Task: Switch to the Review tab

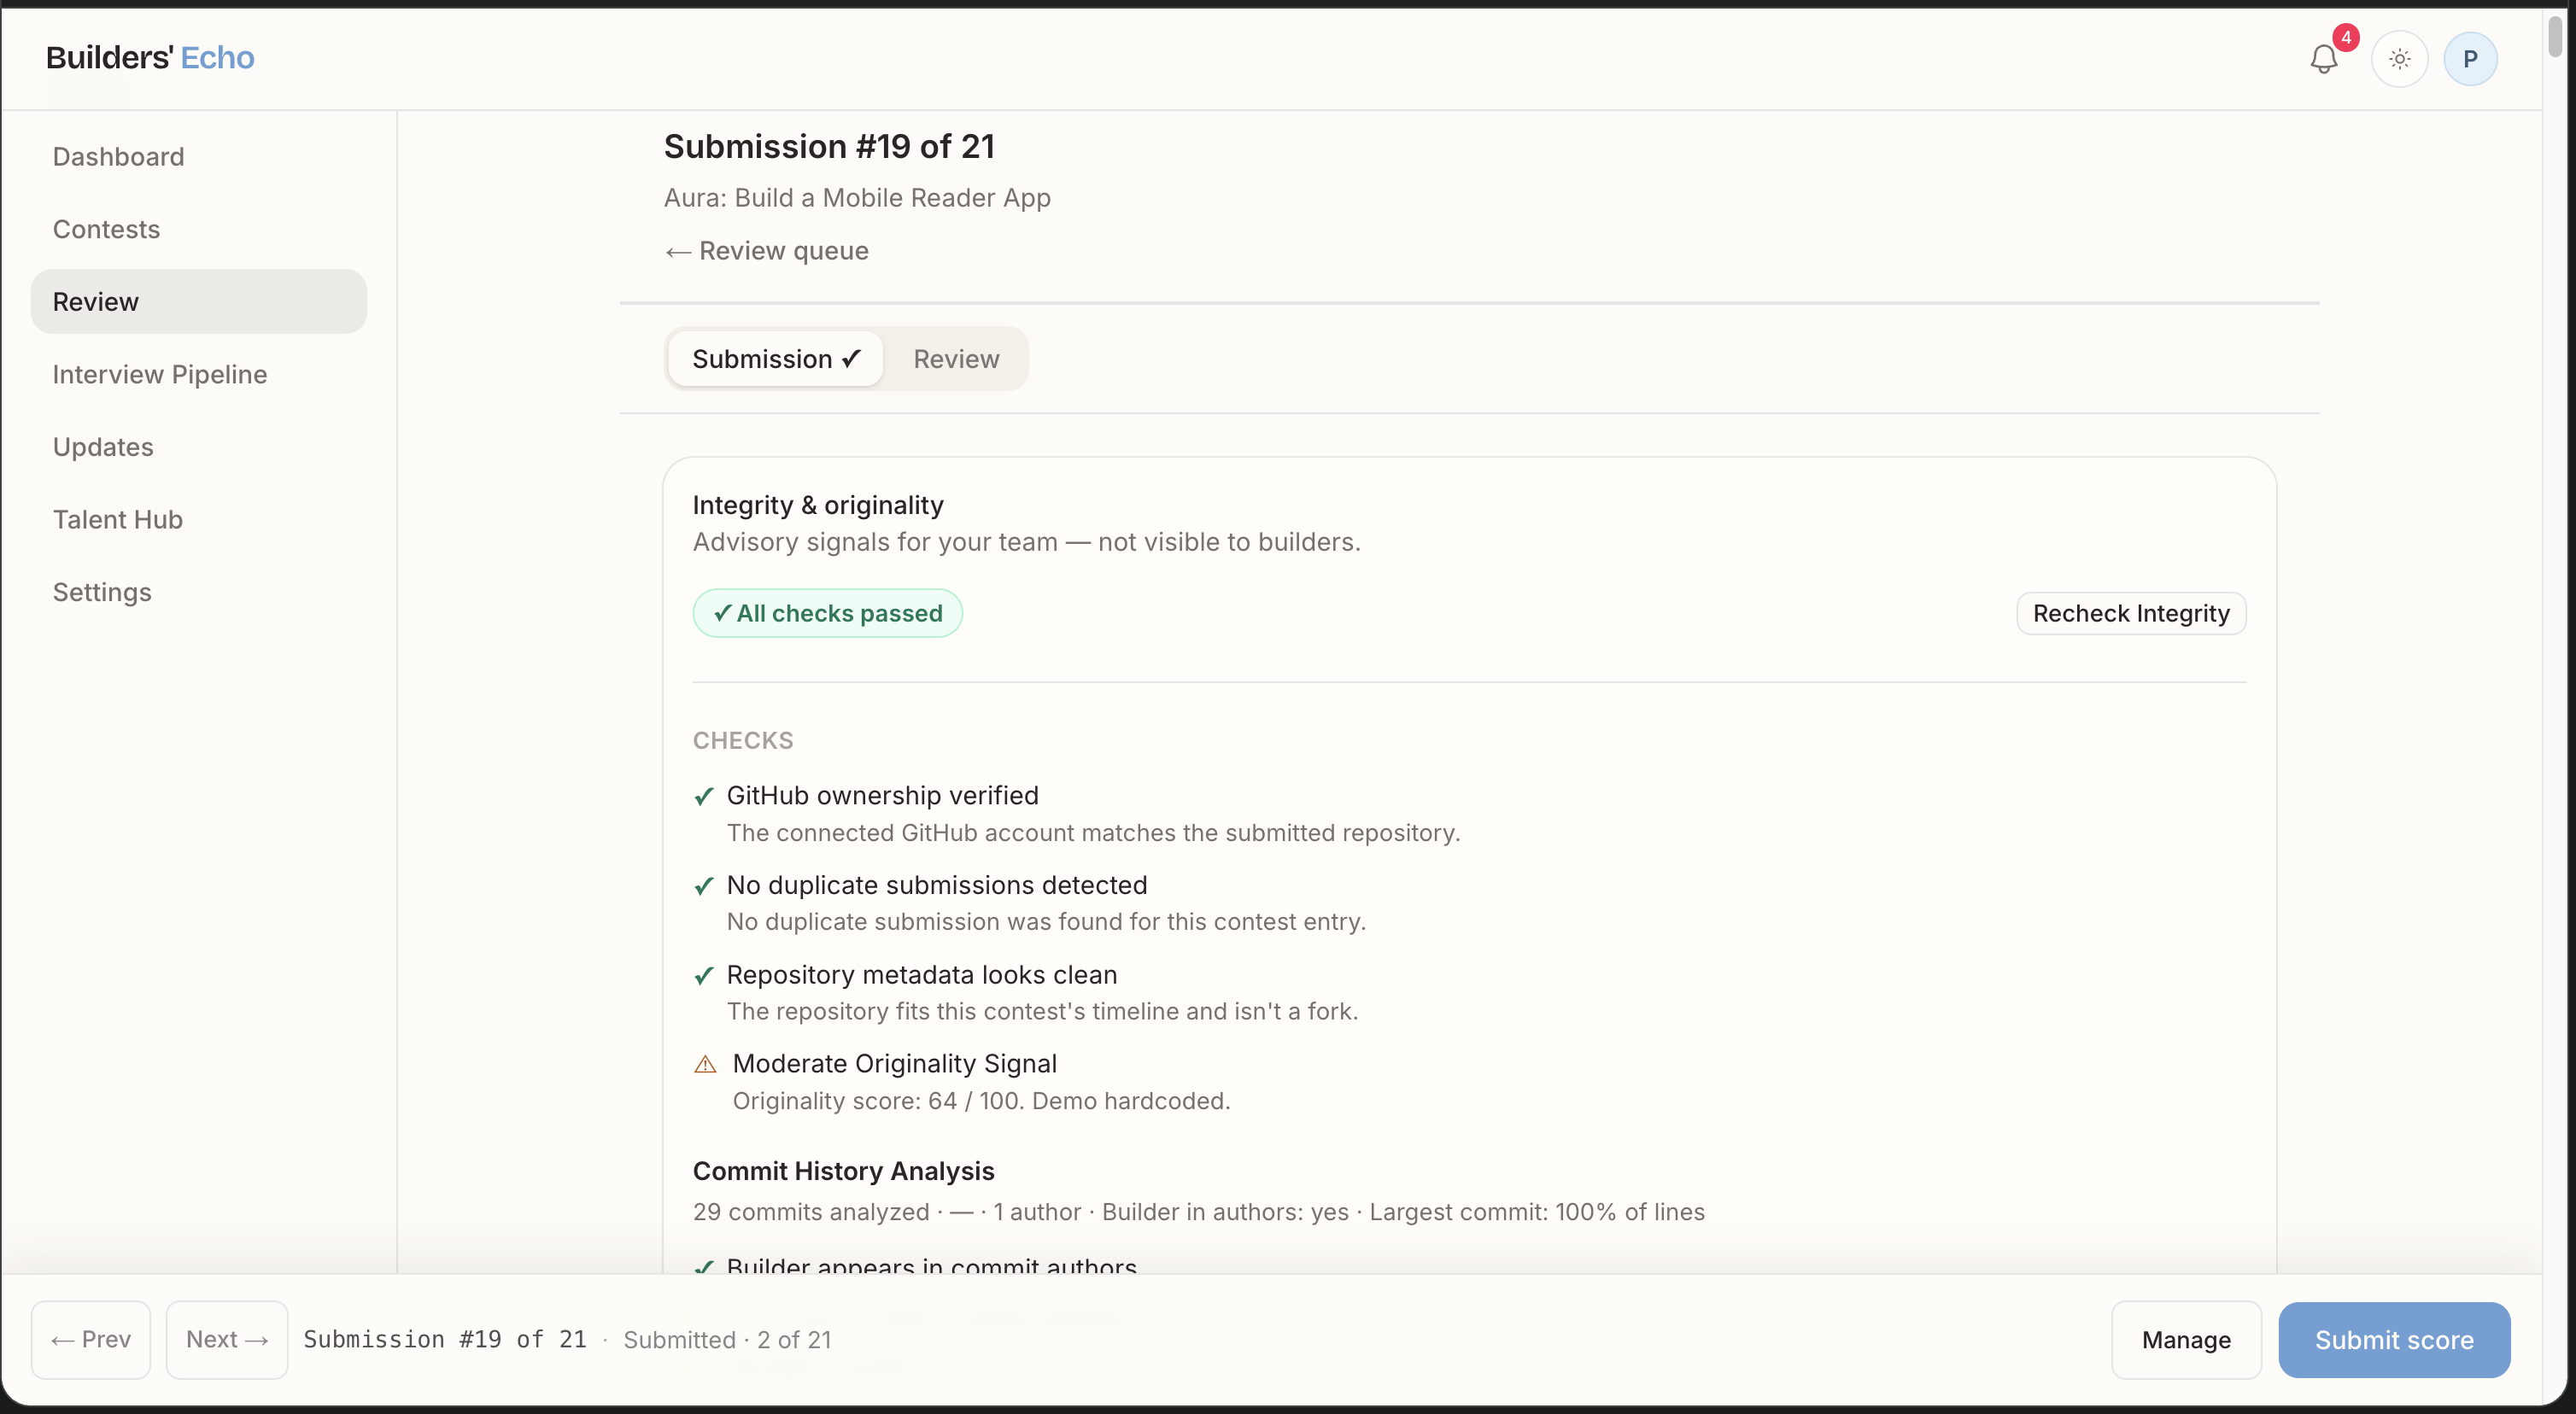Action: 956,359
